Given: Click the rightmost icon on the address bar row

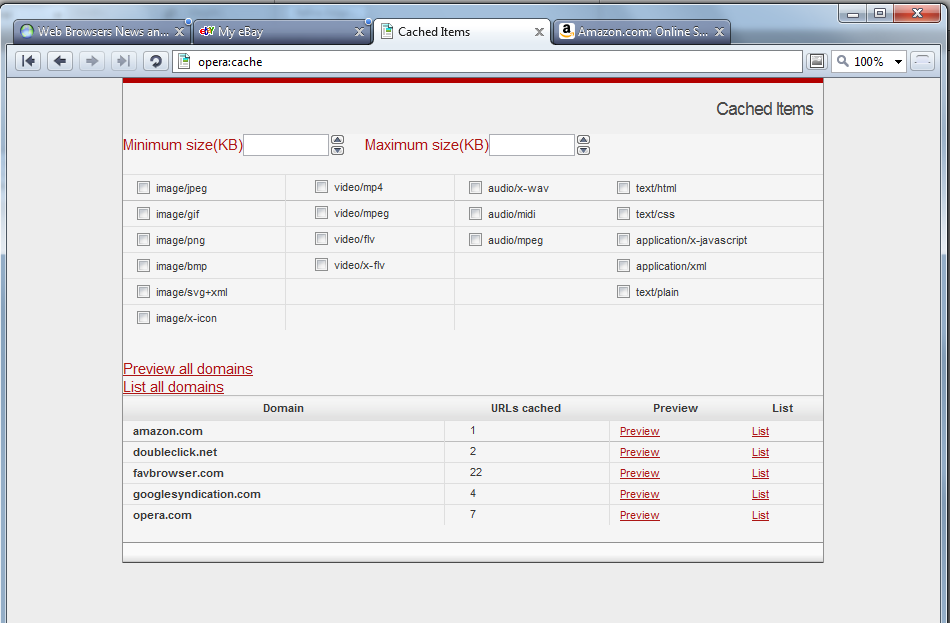Looking at the screenshot, I should click(x=922, y=62).
